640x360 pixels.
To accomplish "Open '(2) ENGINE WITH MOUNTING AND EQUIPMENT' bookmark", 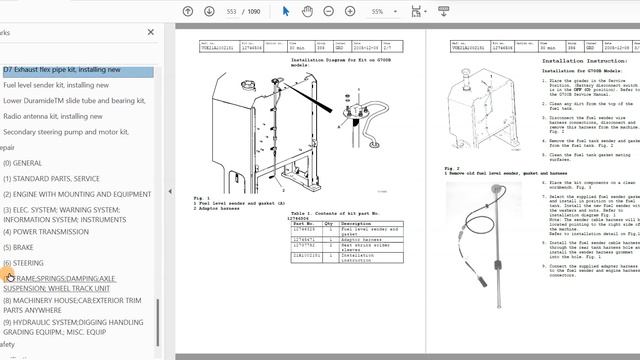I will pos(77,194).
